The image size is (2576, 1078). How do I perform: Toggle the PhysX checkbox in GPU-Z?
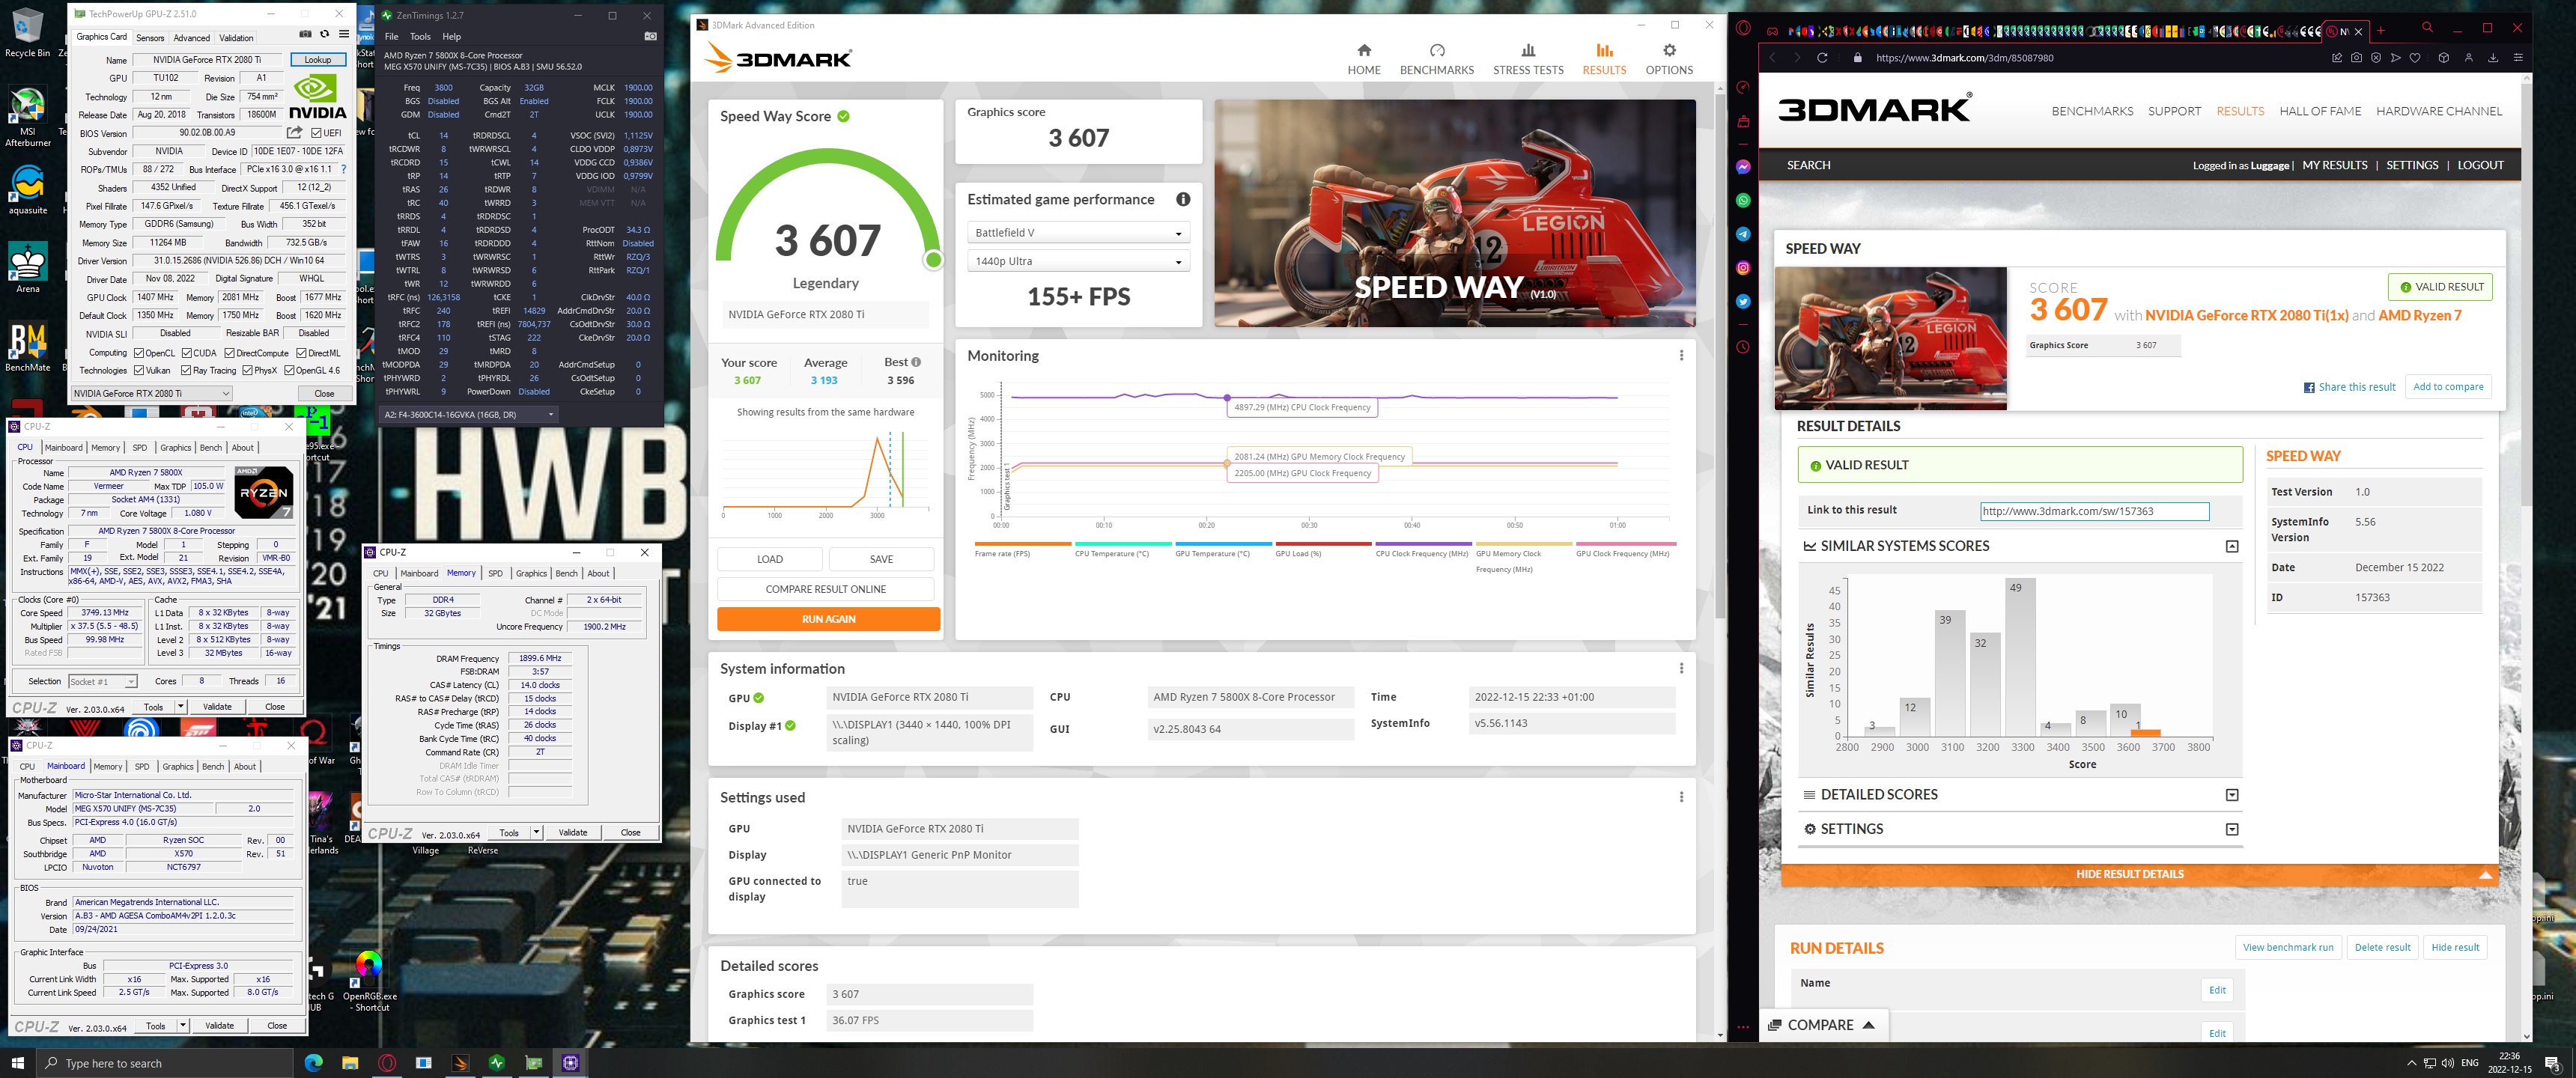point(247,370)
